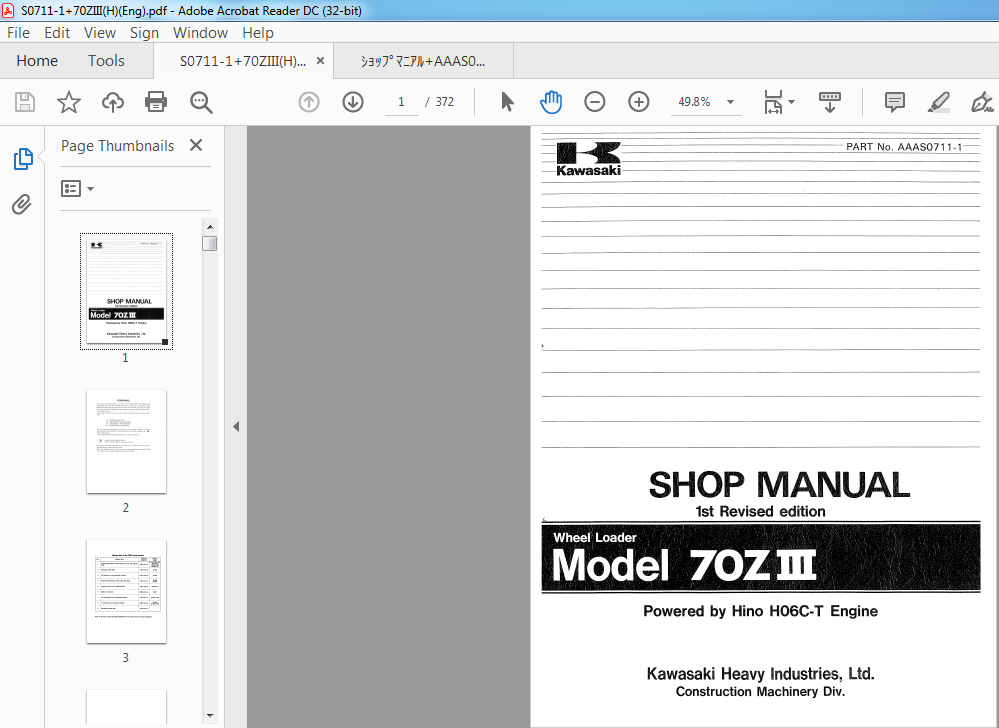Click the '372' total pages text

(x=445, y=102)
